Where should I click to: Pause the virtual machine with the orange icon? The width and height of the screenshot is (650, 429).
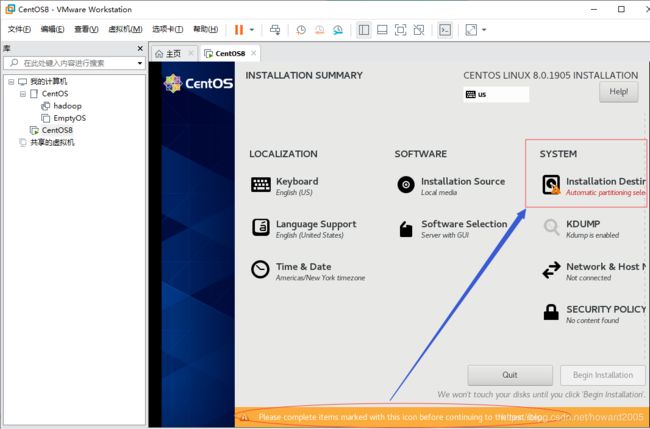click(x=239, y=29)
